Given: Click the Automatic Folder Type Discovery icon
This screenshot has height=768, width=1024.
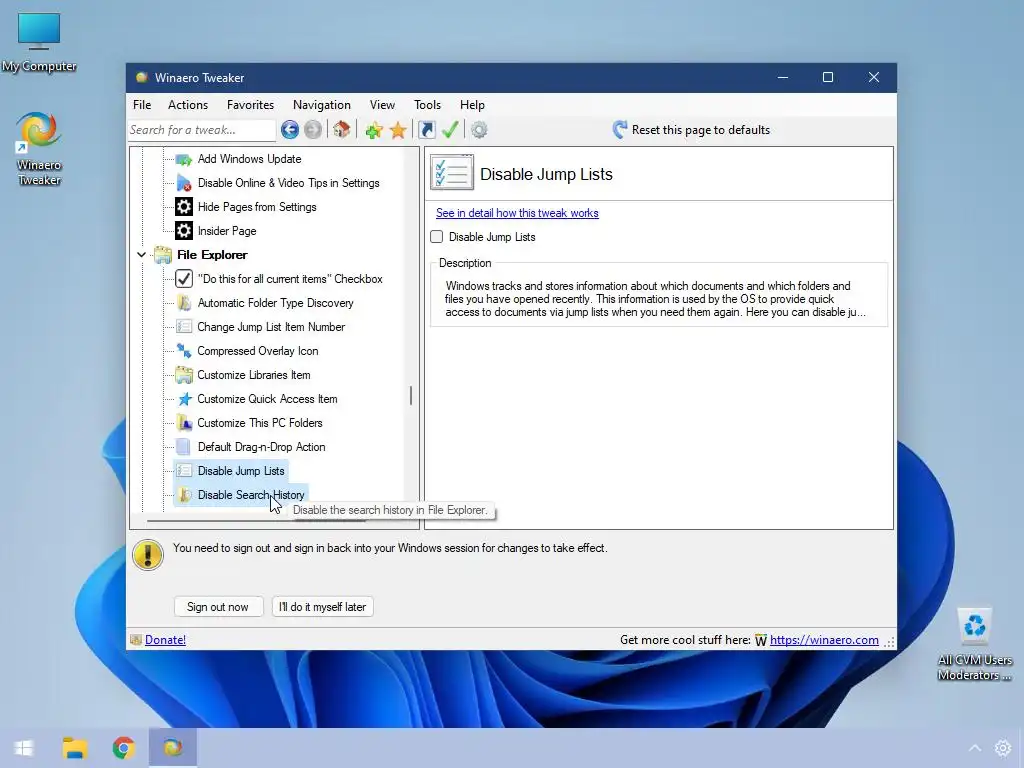Looking at the screenshot, I should tap(184, 303).
